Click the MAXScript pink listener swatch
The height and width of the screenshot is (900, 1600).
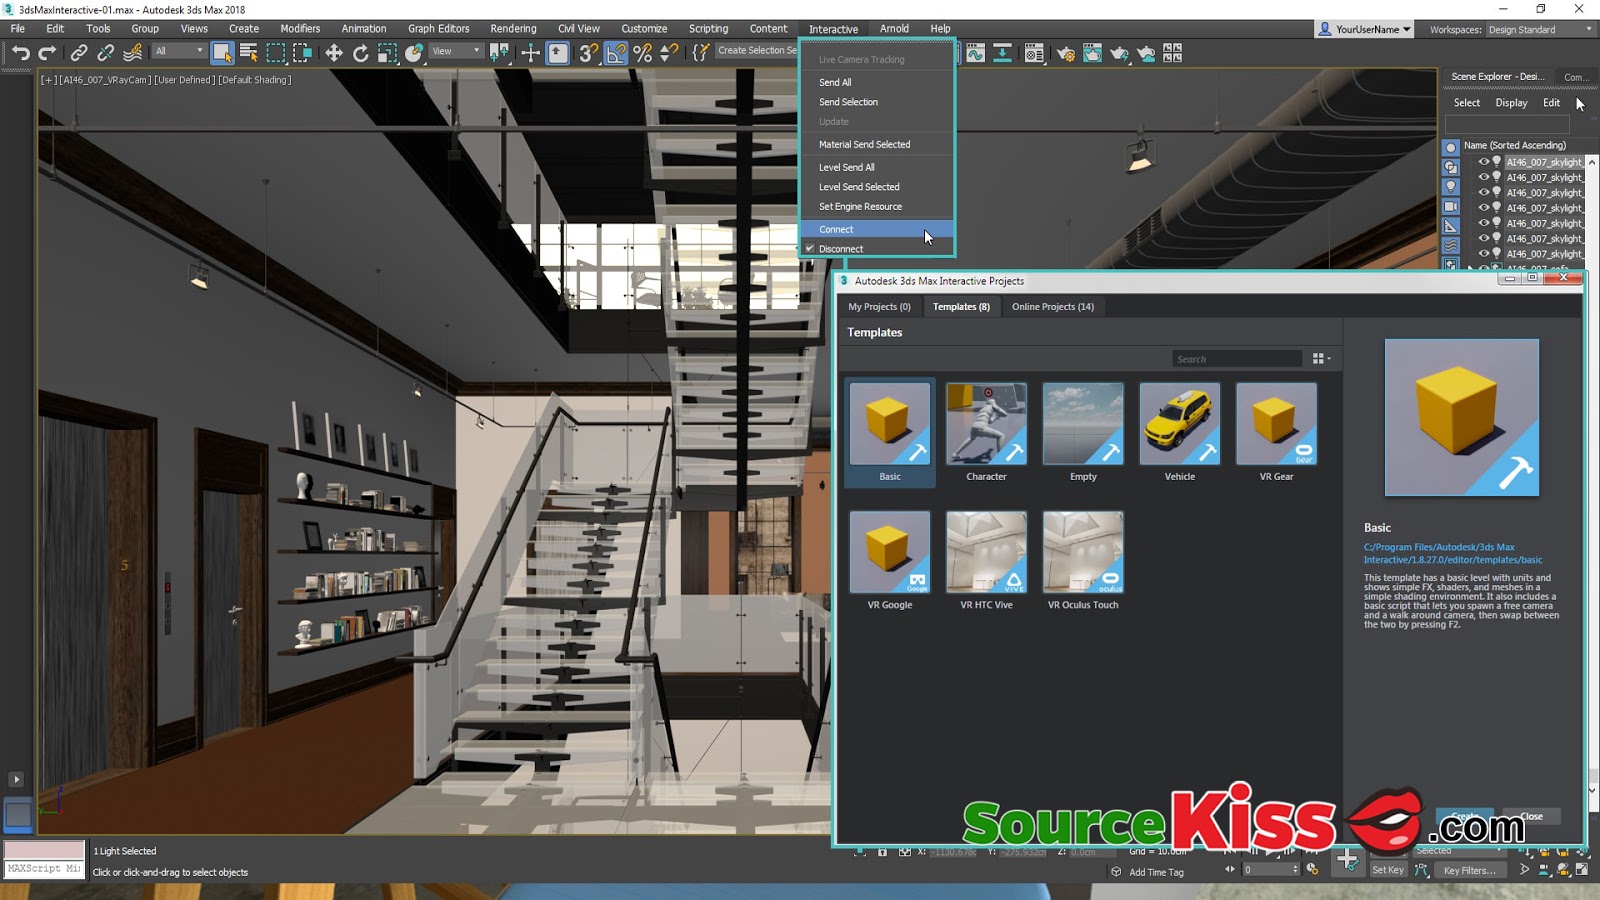click(x=44, y=850)
